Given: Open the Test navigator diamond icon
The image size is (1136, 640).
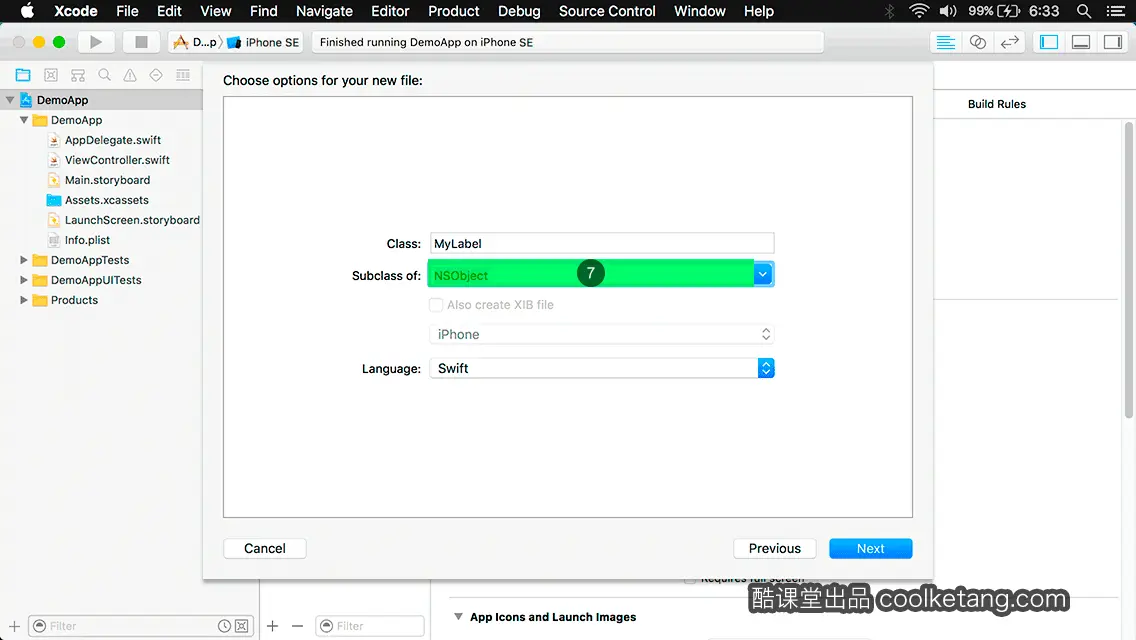Looking at the screenshot, I should (156, 75).
